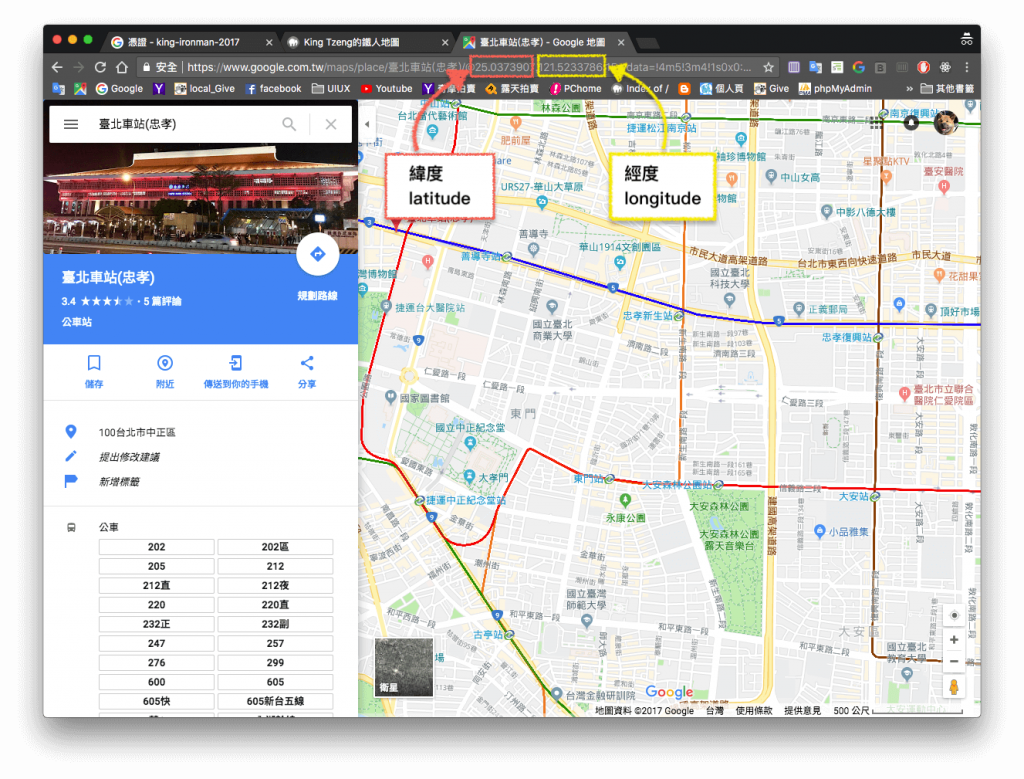Clear the Maps search with the X
Image resolution: width=1024 pixels, height=779 pixels.
point(331,124)
